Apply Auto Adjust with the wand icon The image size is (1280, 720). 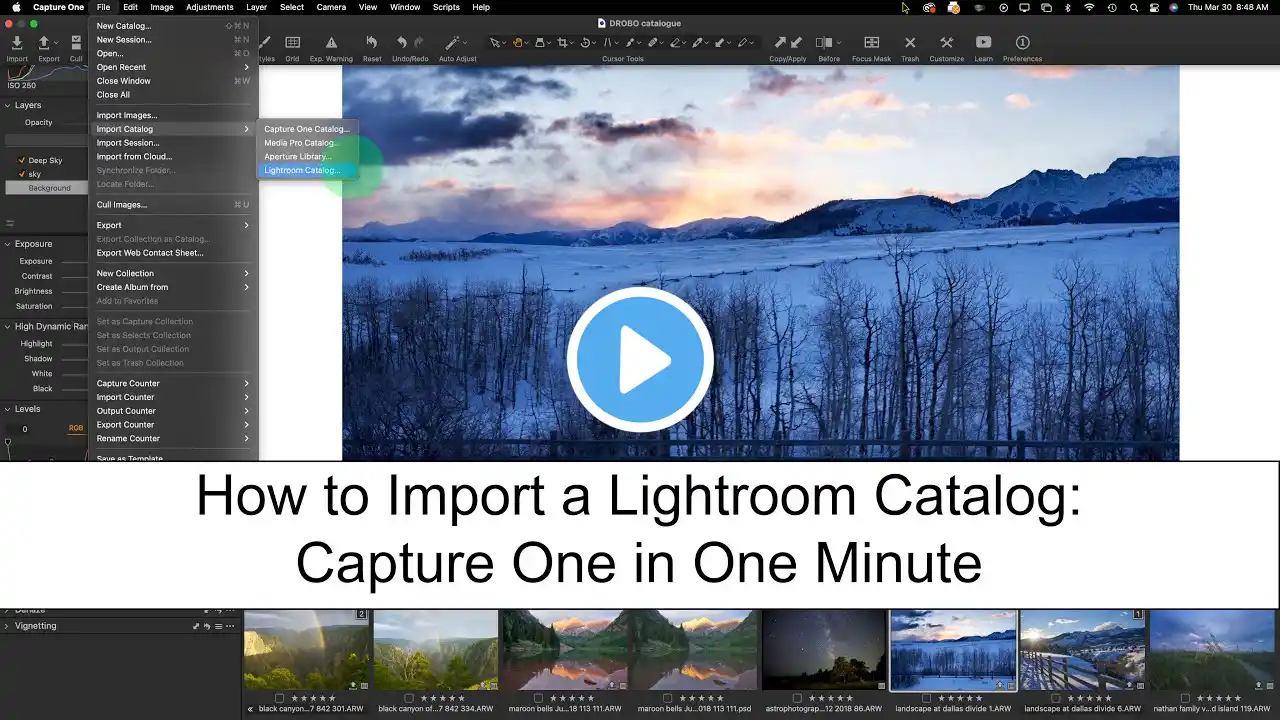click(x=452, y=43)
